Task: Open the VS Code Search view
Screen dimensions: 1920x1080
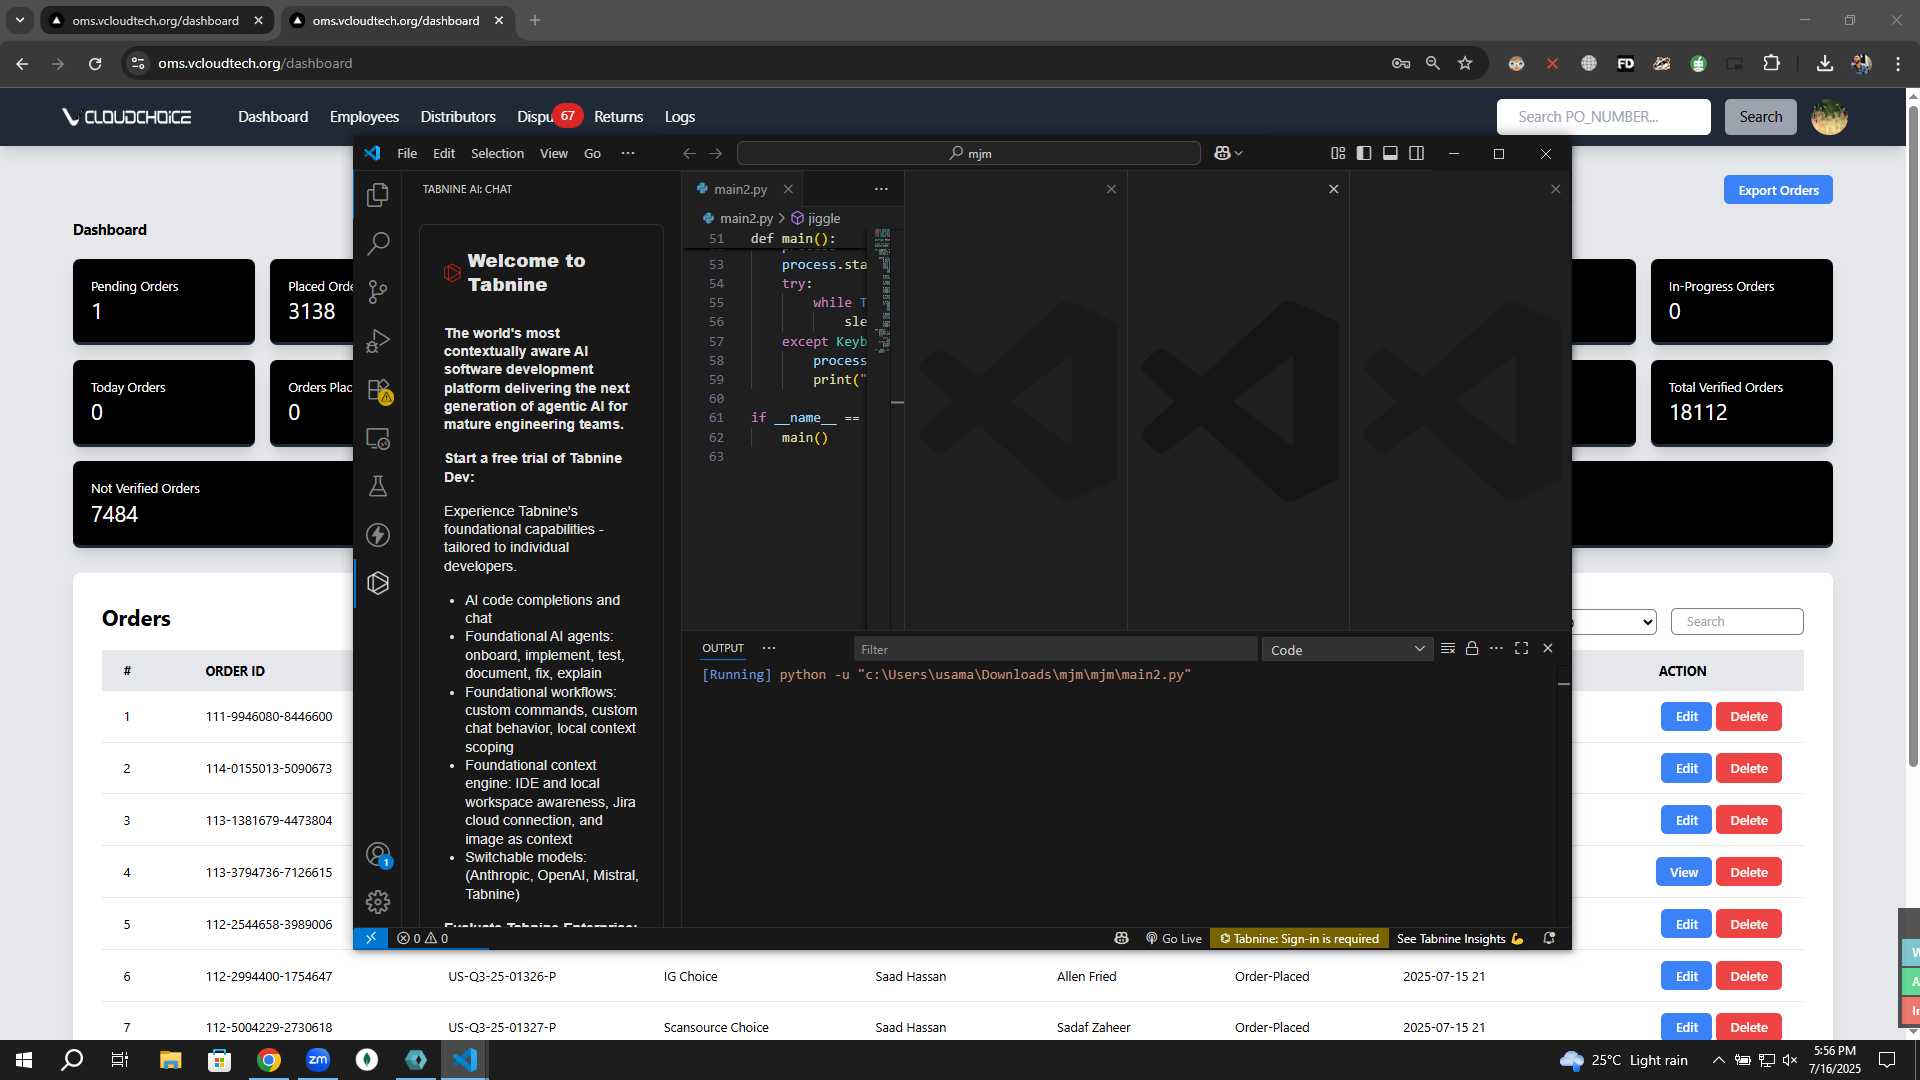Action: coord(378,243)
